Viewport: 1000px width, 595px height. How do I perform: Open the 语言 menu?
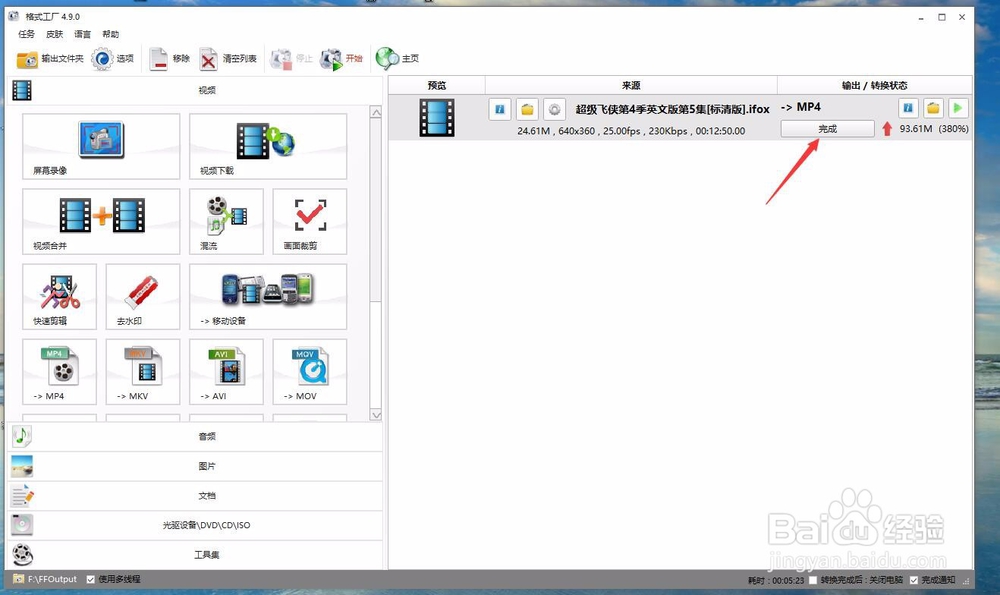[x=82, y=34]
